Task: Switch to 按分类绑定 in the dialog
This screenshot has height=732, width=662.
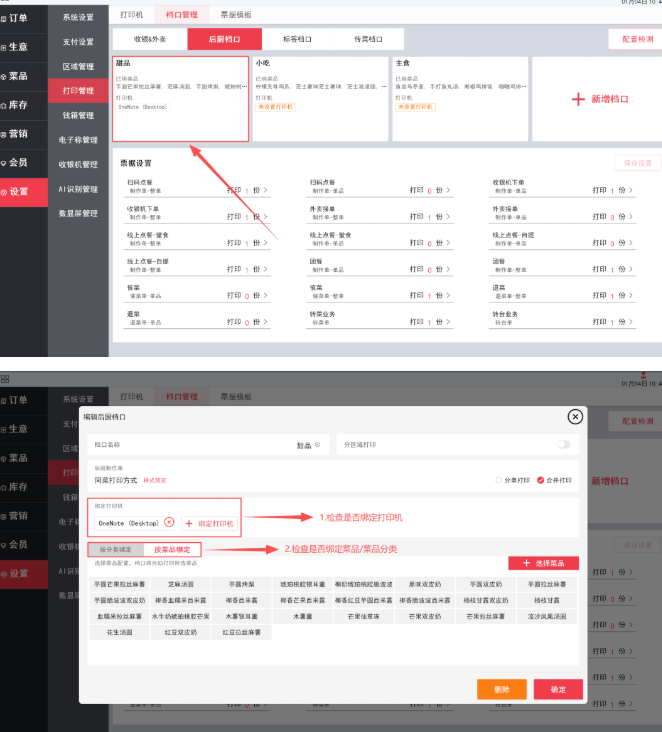Action: coord(116,549)
